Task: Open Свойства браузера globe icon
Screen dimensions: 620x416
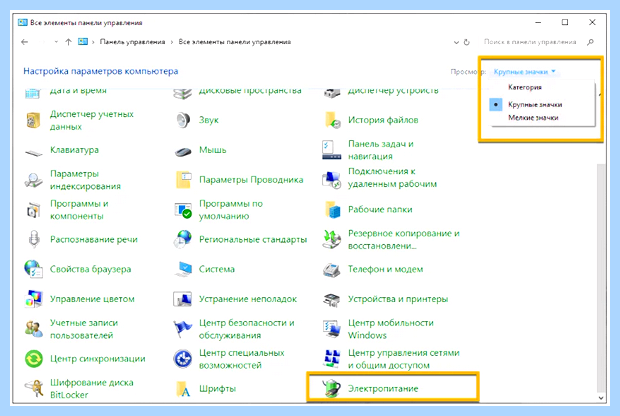Action: [33, 269]
